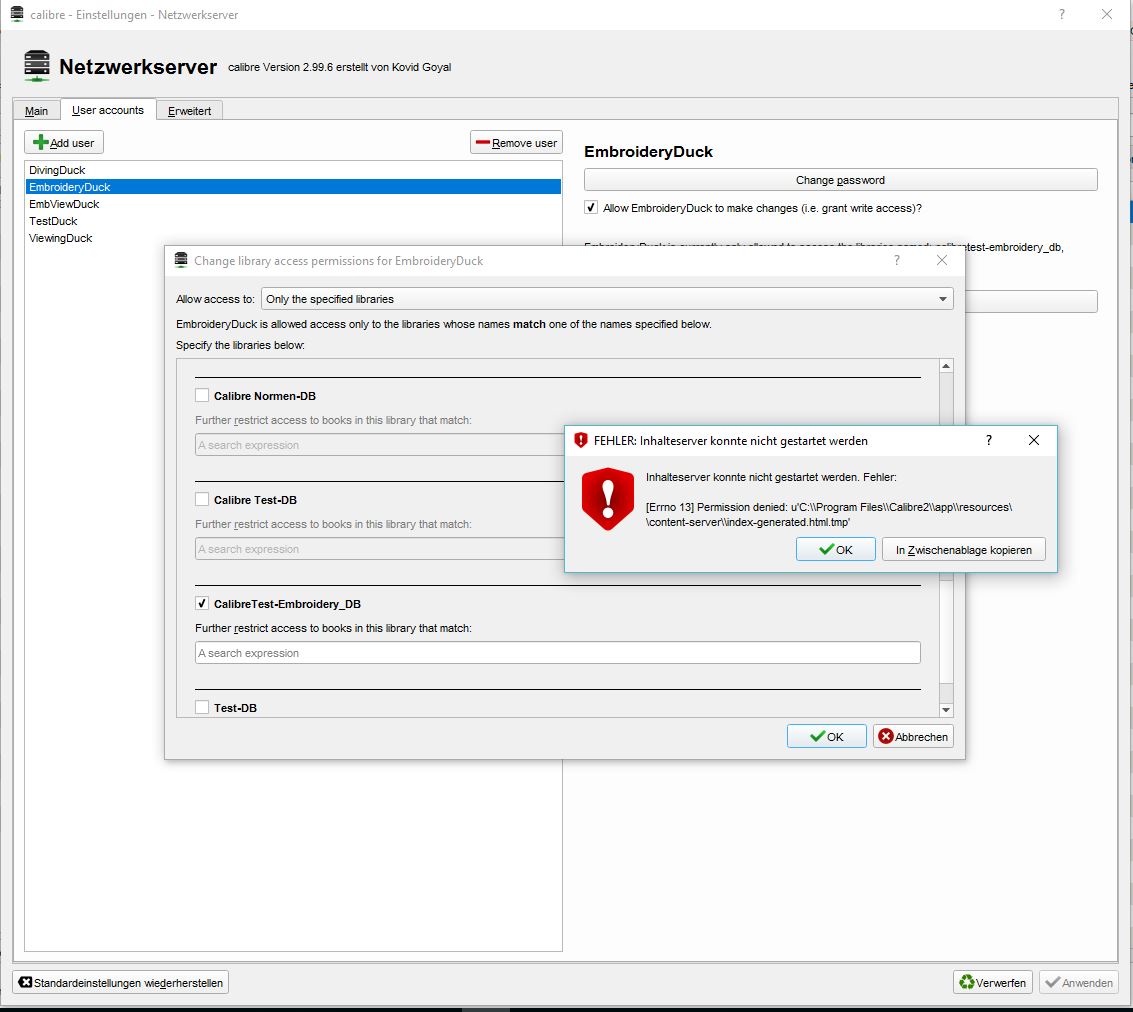Screen dimensions: 1133x1012
Task: Click search expression field under CalibreTest-Embroidery_DB
Action: point(557,652)
